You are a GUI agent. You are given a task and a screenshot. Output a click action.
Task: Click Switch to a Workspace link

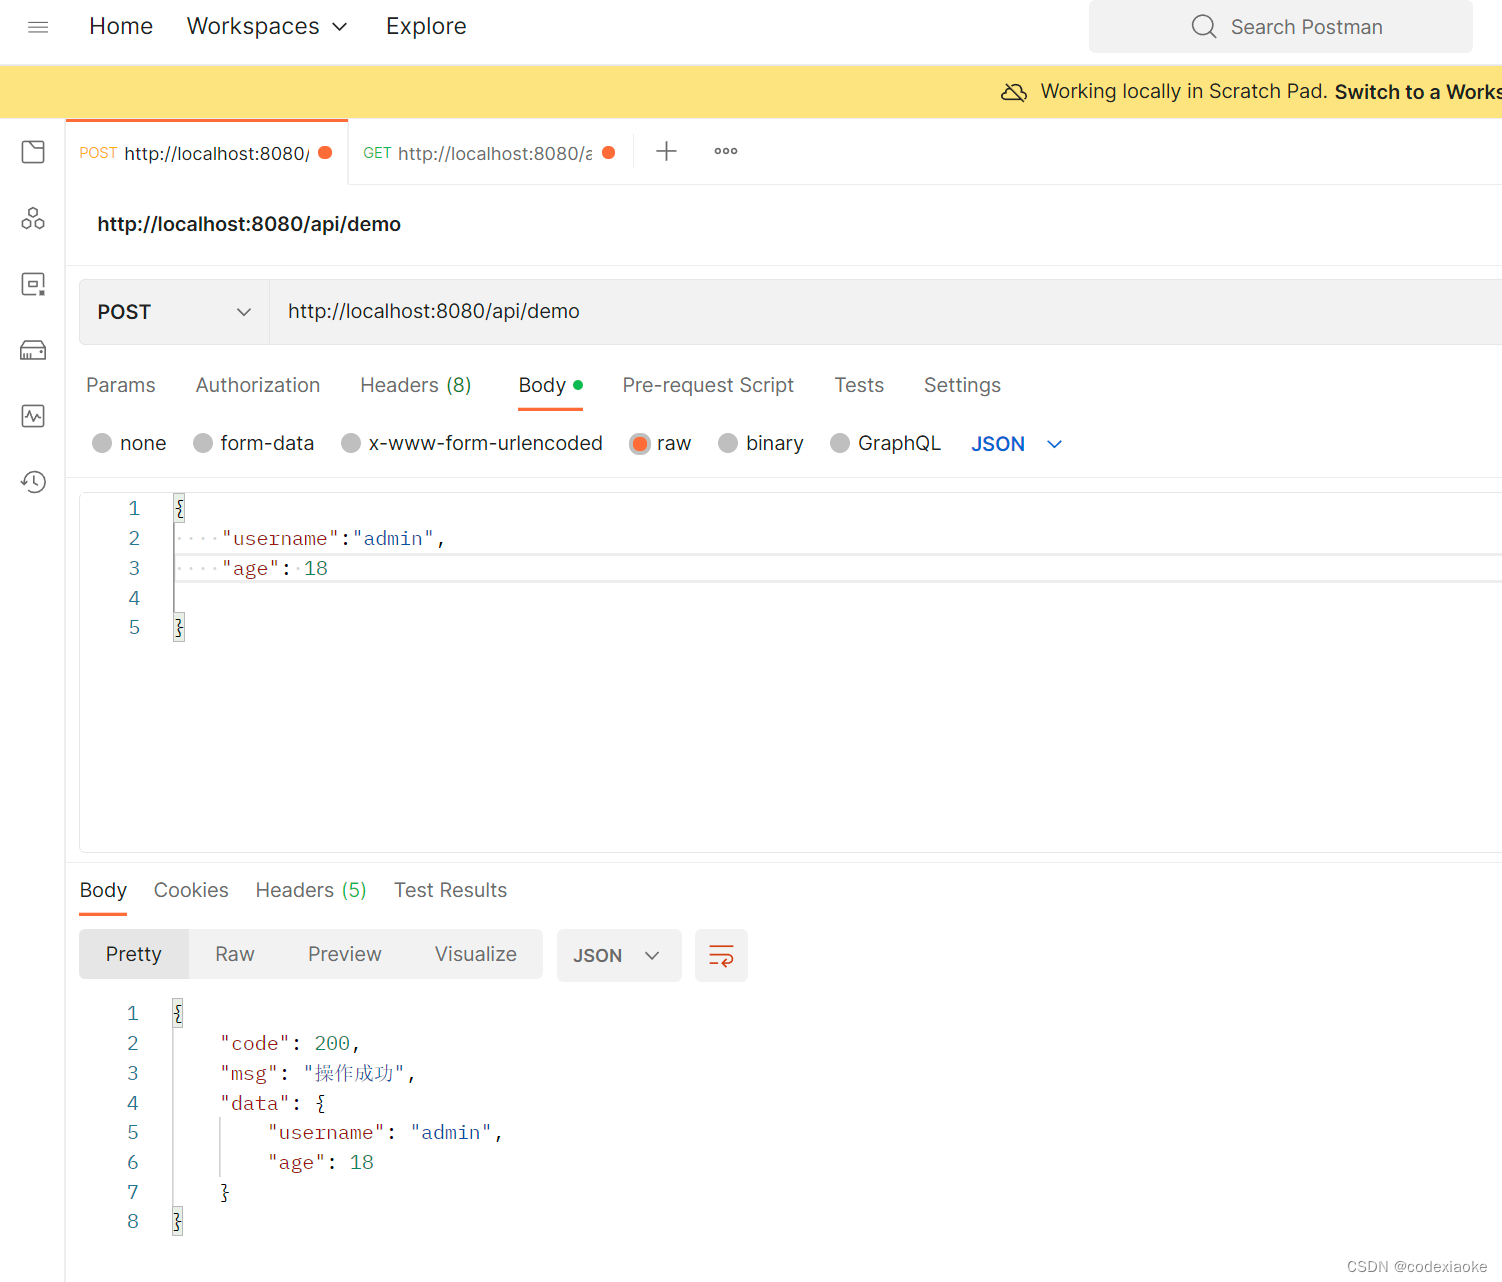click(x=1418, y=92)
